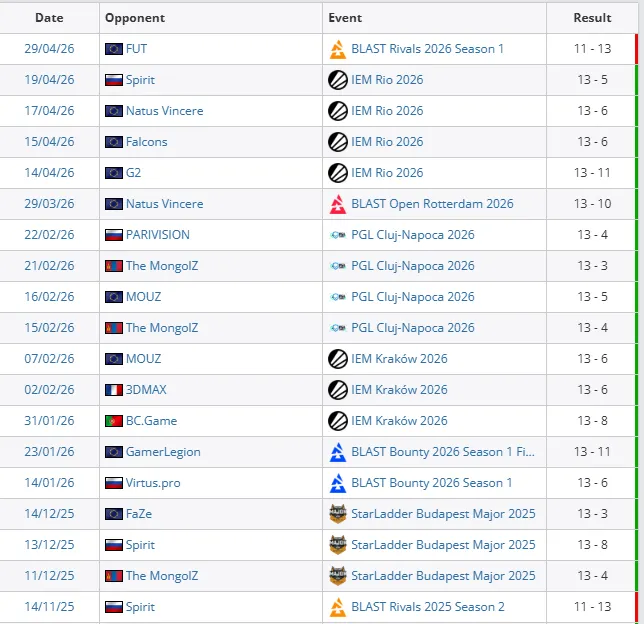Click the French flag beside 3DMAX
The height and width of the screenshot is (624, 644).
tap(114, 390)
